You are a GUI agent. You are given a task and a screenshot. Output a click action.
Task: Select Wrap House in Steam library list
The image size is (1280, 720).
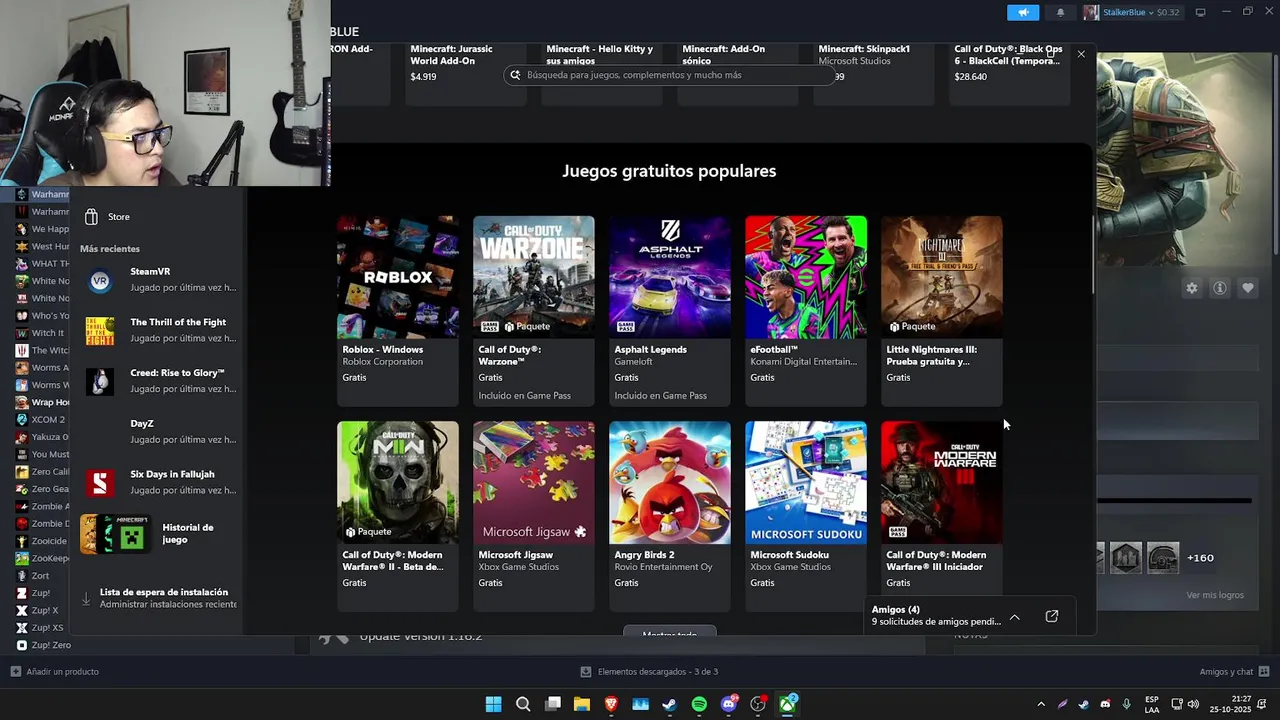click(x=42, y=402)
